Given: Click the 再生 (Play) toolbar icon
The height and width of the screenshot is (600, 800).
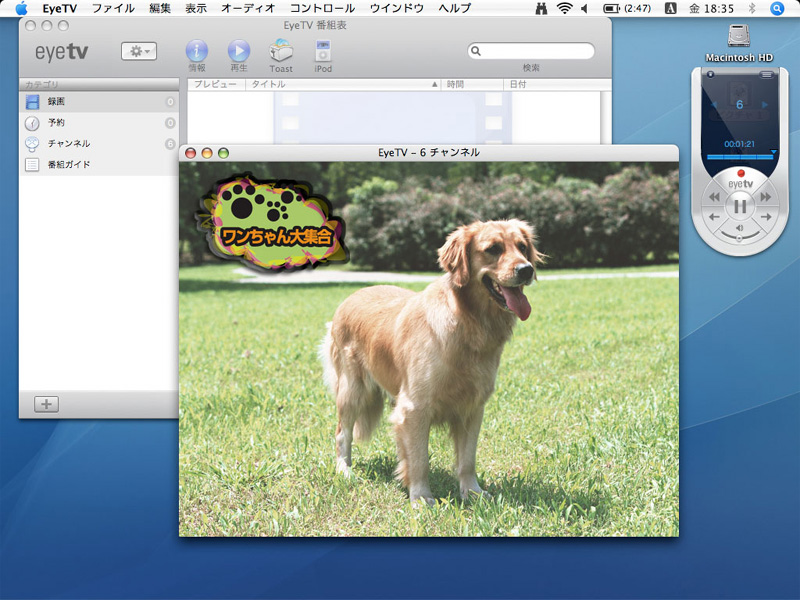Looking at the screenshot, I should (x=239, y=51).
